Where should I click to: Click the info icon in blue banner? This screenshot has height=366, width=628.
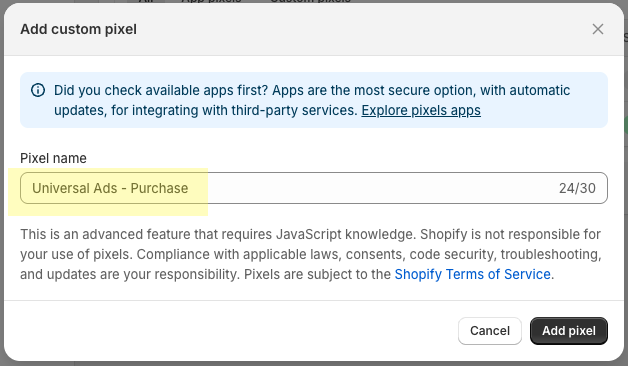pos(38,90)
